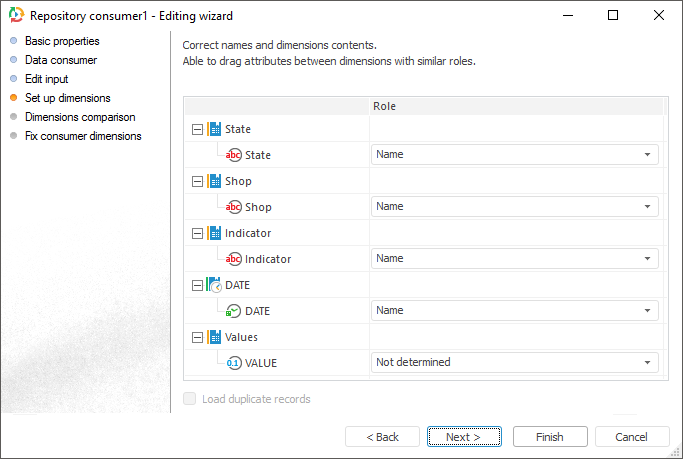Screen dimensions: 683x459
Task: Open the Role dropdown for VALUE attribute
Action: click(647, 363)
